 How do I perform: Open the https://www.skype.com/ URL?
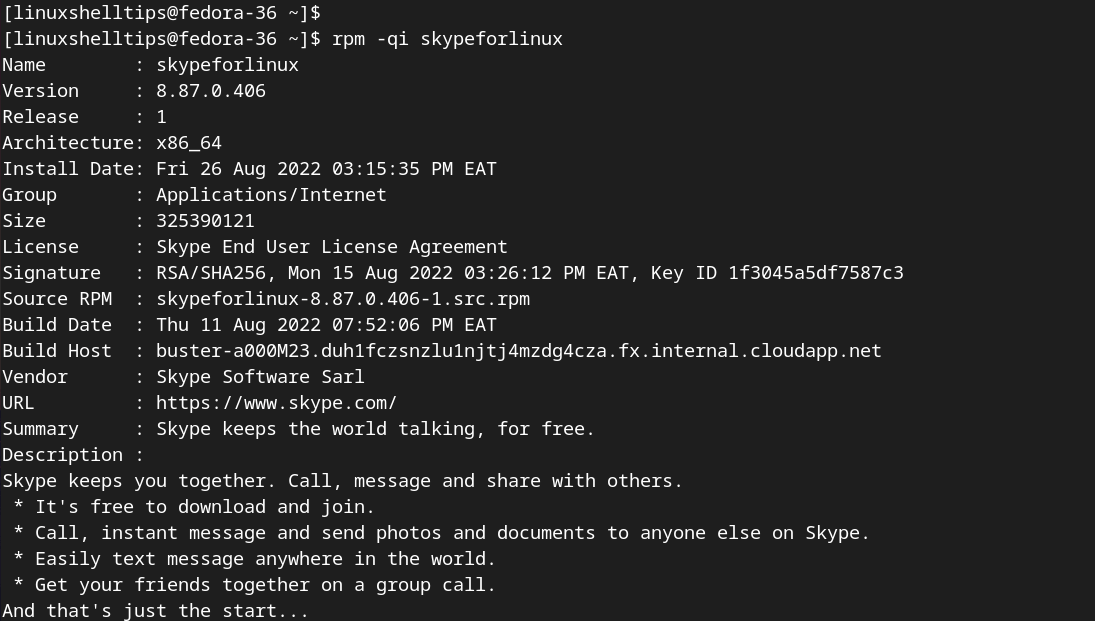(276, 403)
